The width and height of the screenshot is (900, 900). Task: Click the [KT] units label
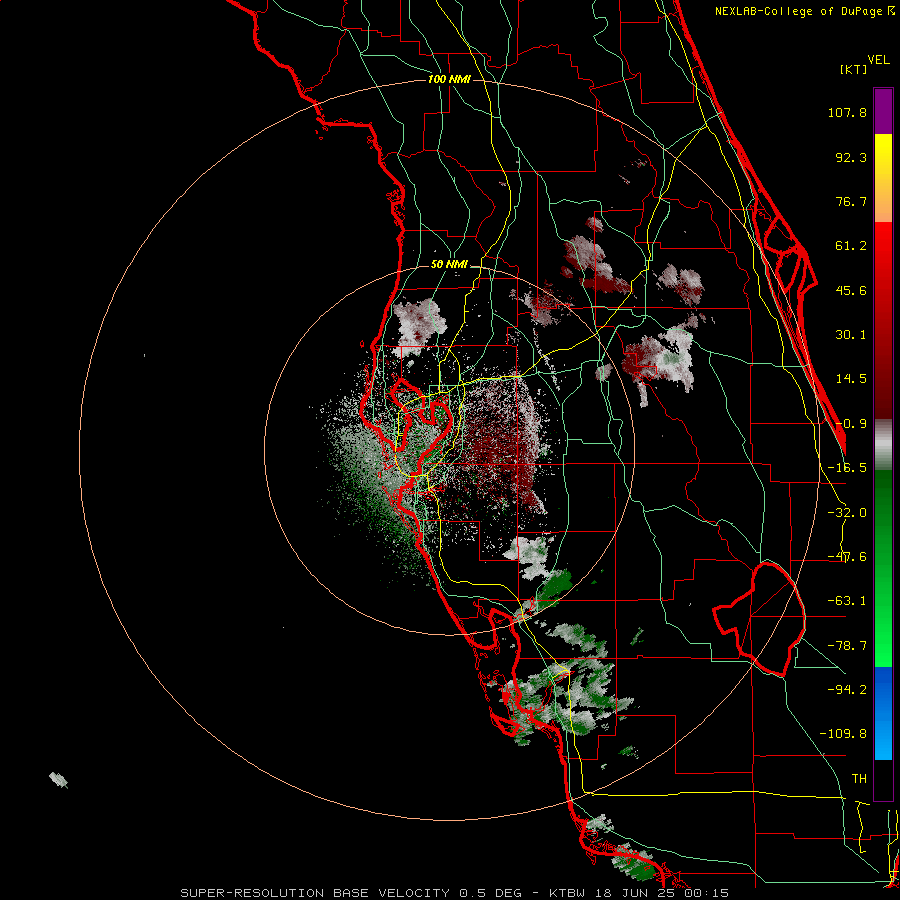(x=853, y=69)
